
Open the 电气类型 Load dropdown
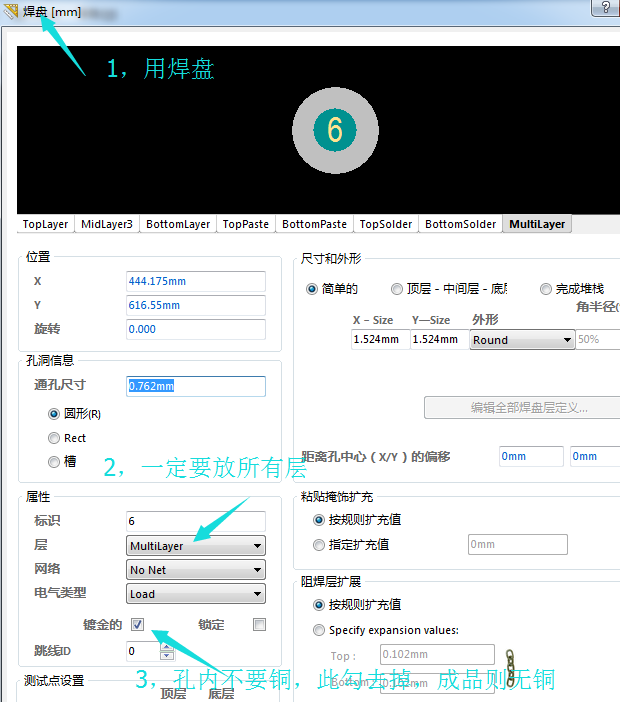[x=196, y=594]
